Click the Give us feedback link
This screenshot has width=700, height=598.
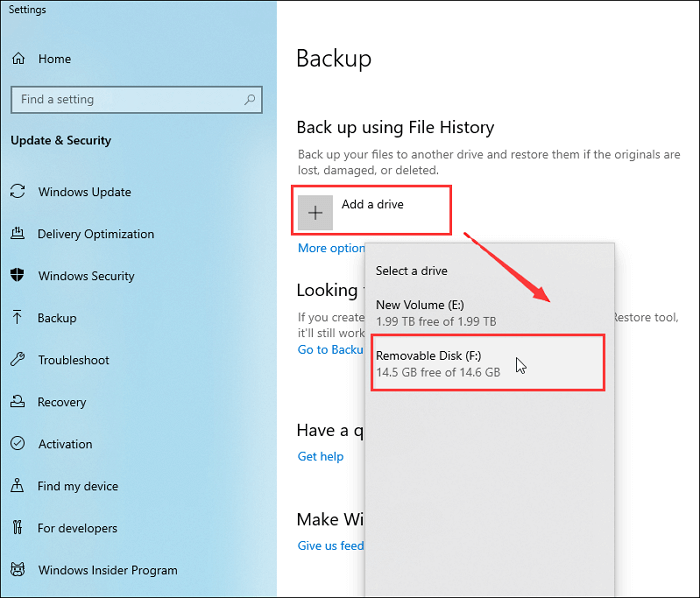331,546
